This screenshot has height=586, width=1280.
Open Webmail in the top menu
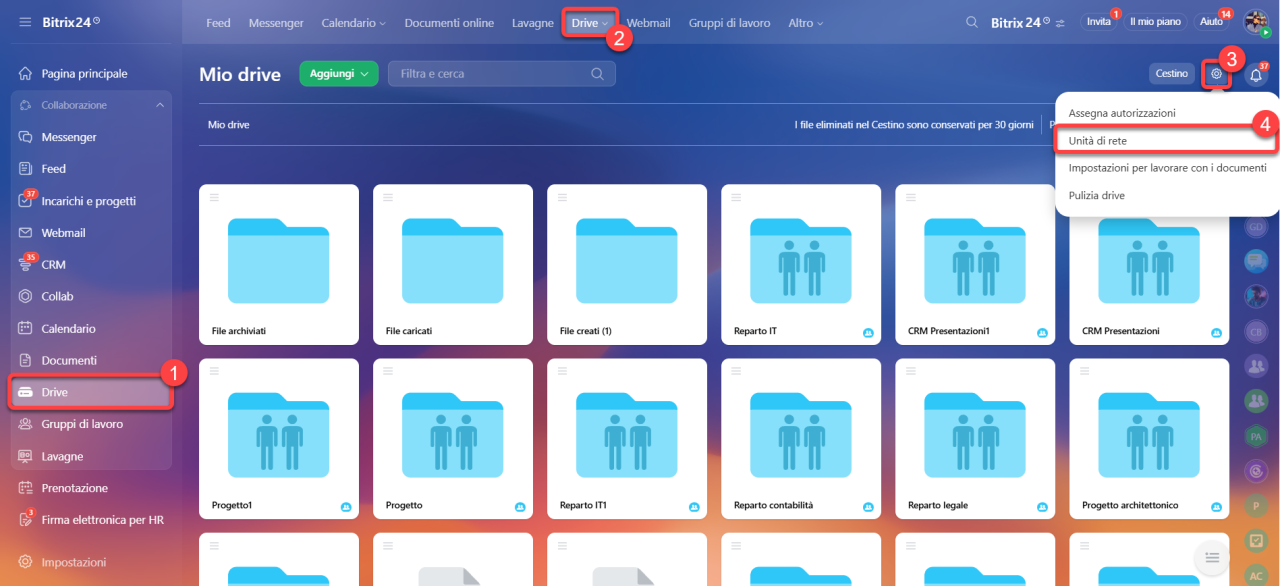coord(648,23)
